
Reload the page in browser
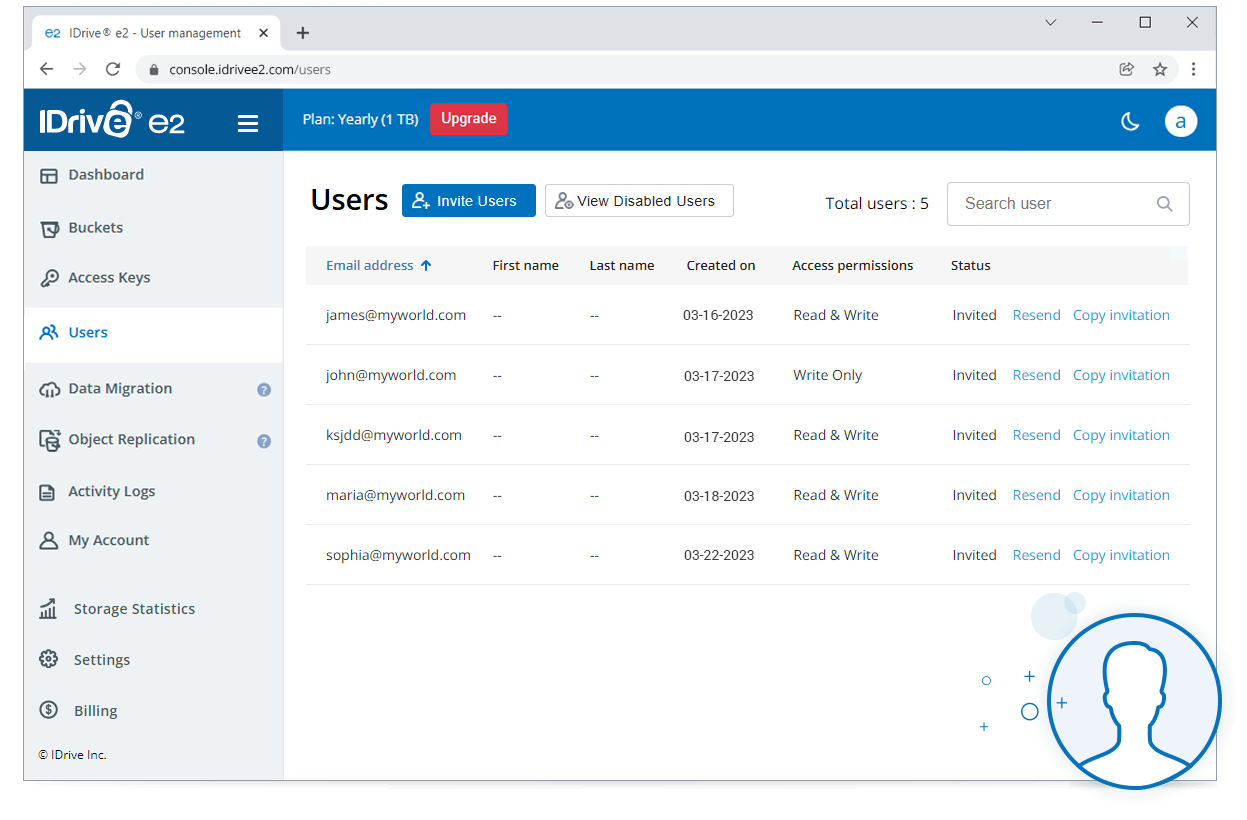pos(113,70)
